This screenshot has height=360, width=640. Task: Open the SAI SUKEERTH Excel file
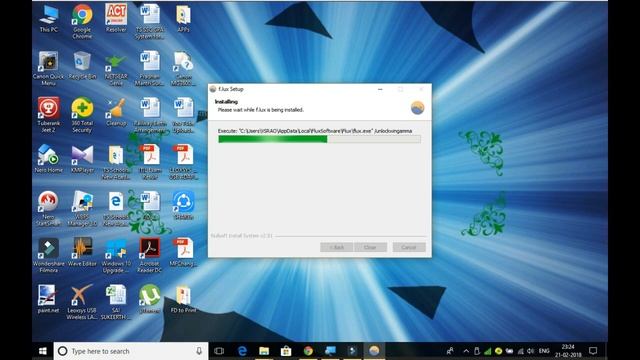point(116,302)
